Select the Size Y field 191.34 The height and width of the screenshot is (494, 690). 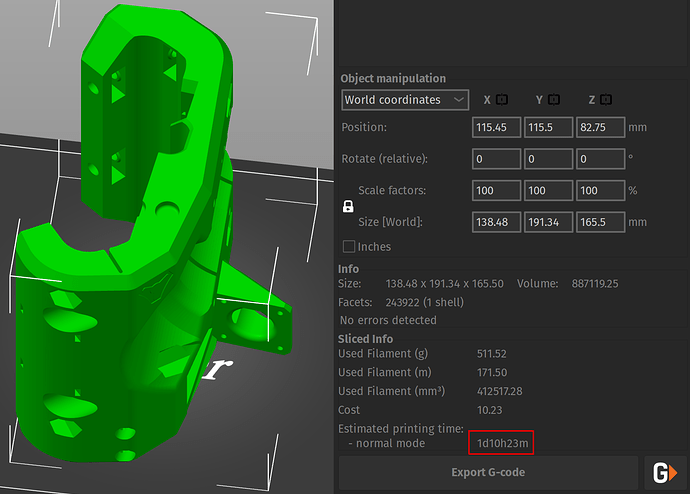[548, 222]
